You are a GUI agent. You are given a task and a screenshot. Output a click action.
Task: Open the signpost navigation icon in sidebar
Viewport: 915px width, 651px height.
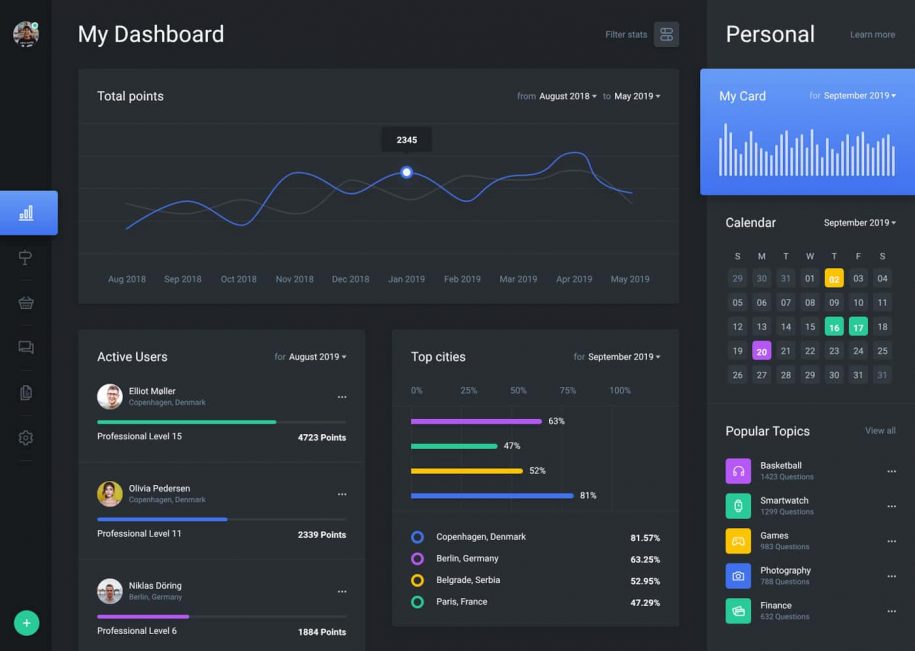click(26, 257)
